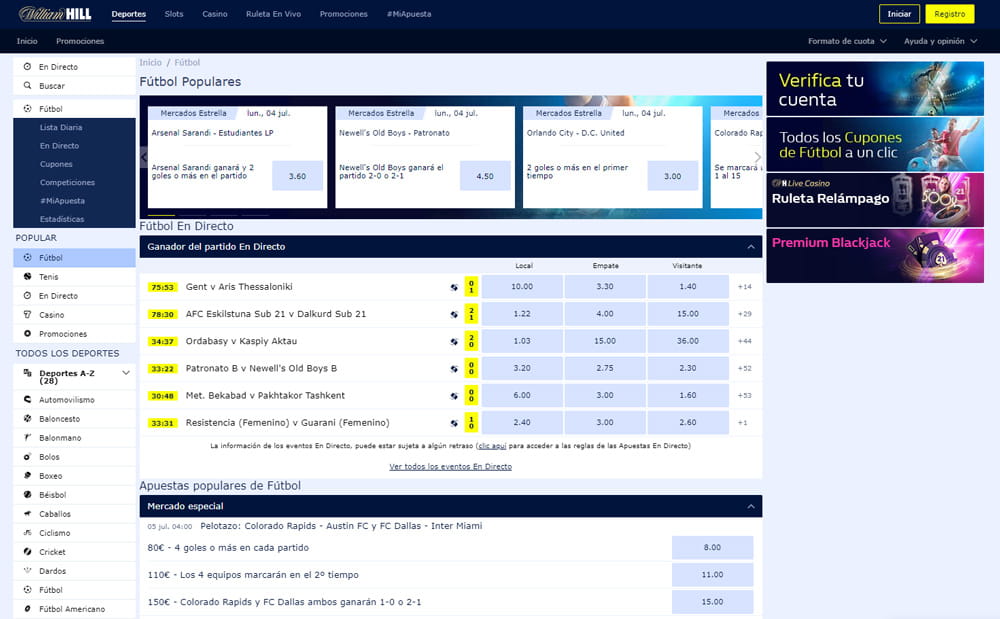
Task: Open the clic aquí rules link
Action: 492,446
